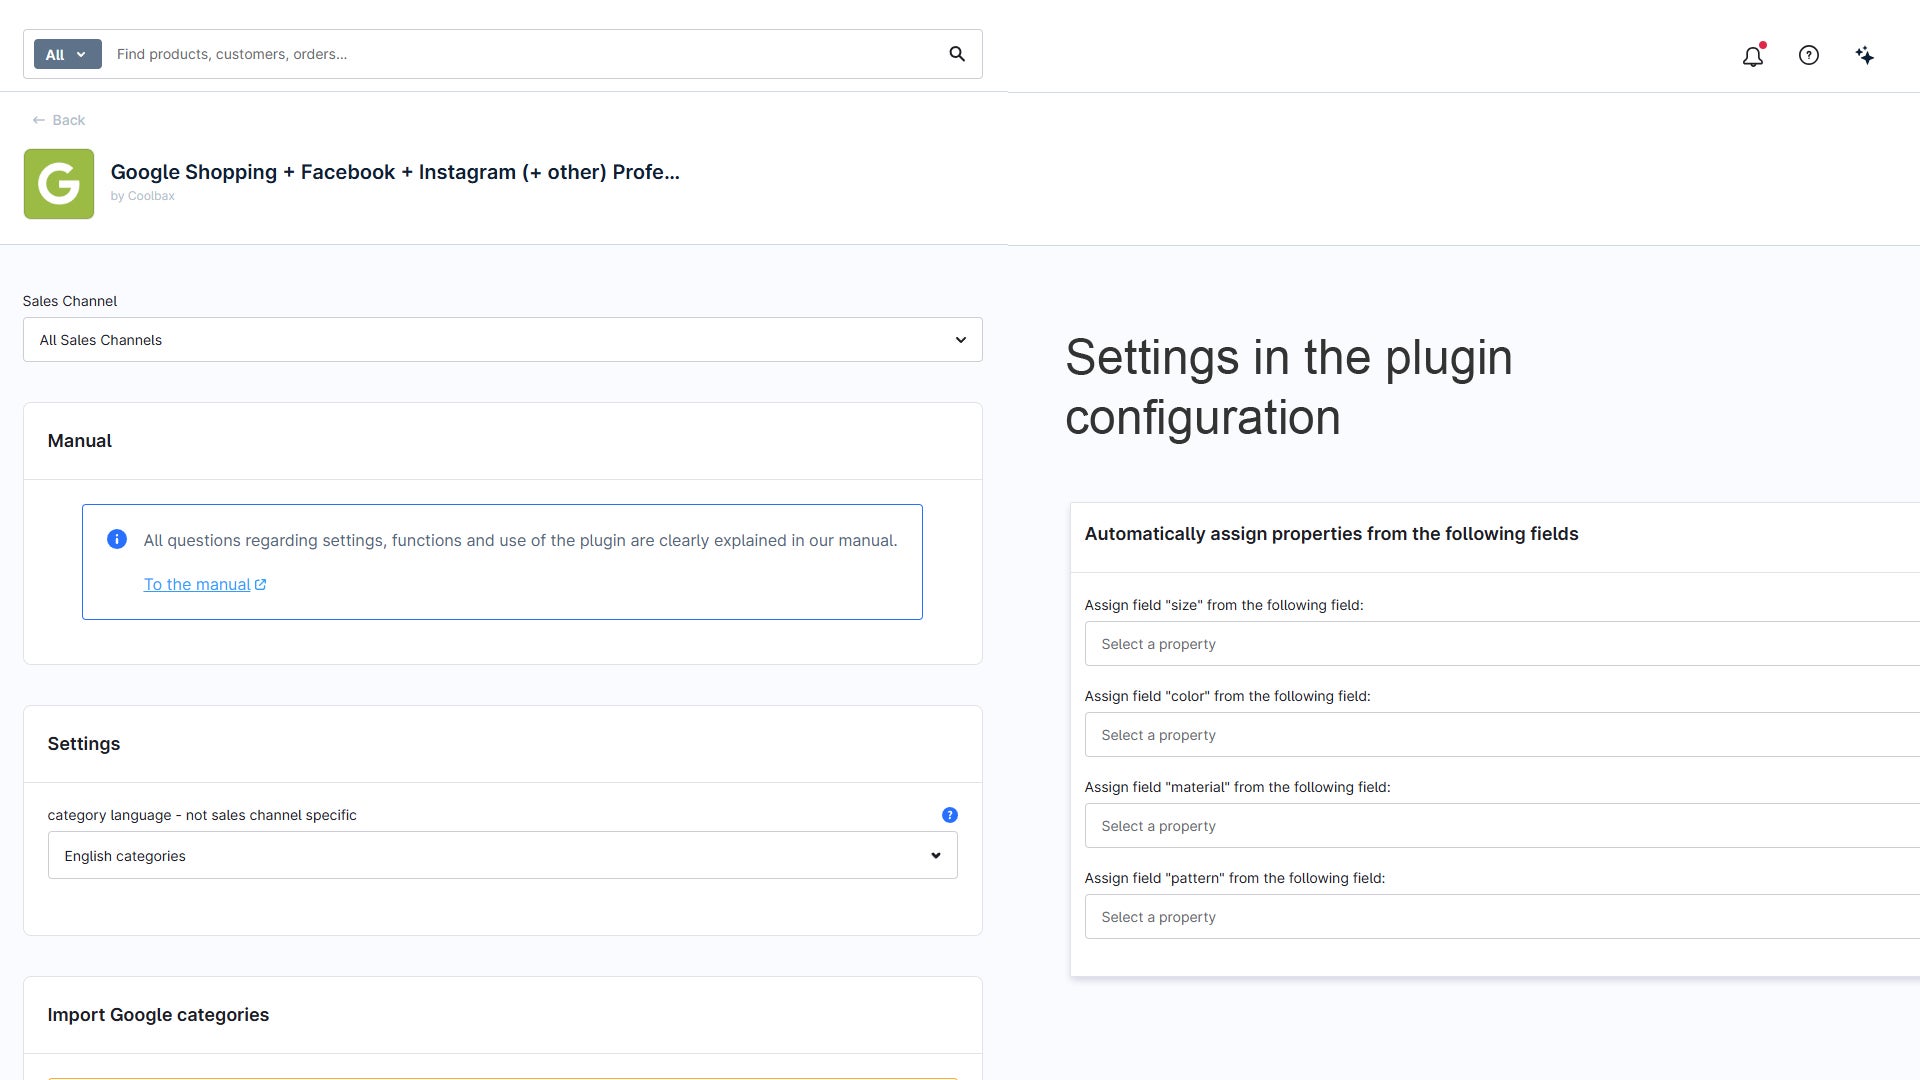Click the Sales Channel label
Viewport: 1920px width, 1080px height.
[70, 301]
